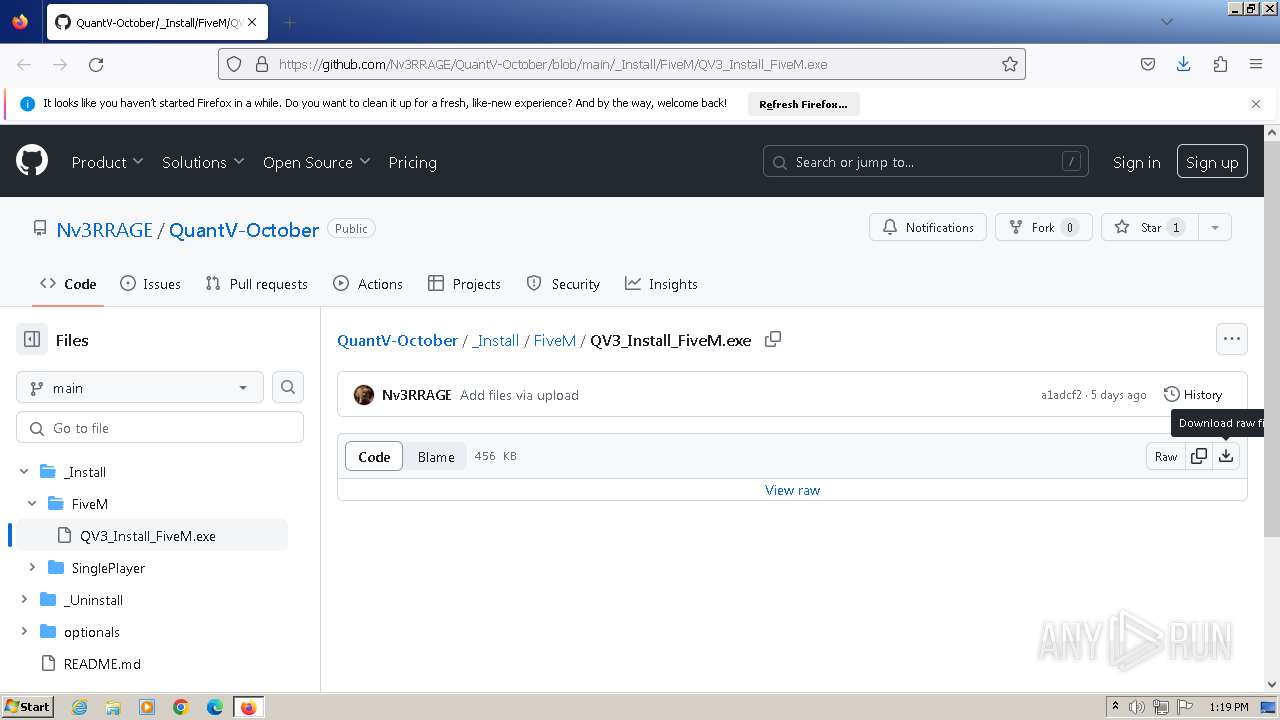Screen dimensions: 1280x720
Task: Click the Windows Start button
Action: [27, 707]
